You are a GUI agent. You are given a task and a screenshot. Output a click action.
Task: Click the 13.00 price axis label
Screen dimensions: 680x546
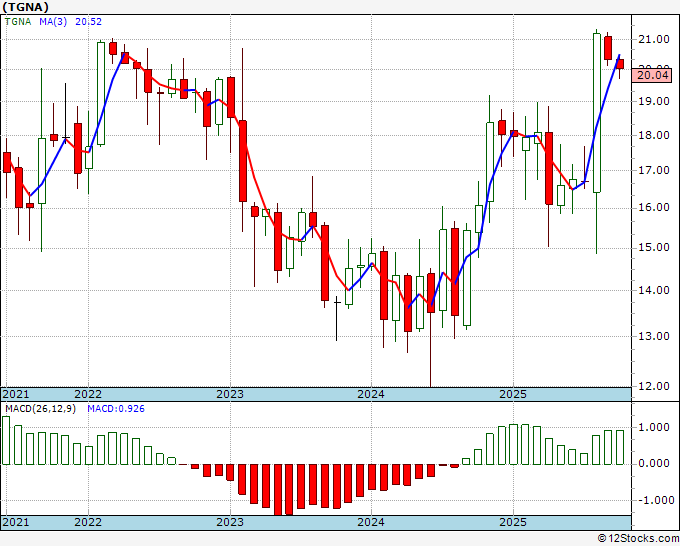click(654, 336)
